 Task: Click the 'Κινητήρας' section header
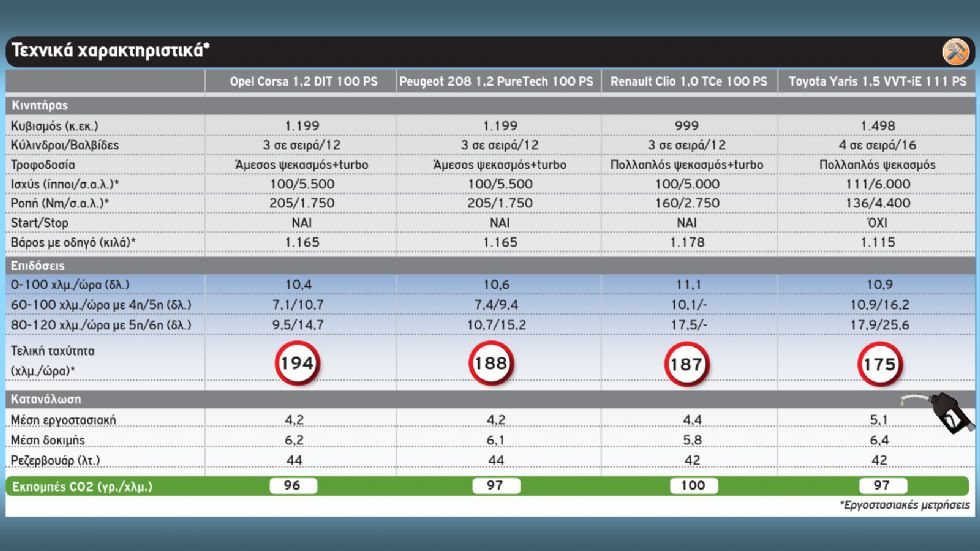pyautogui.click(x=39, y=106)
